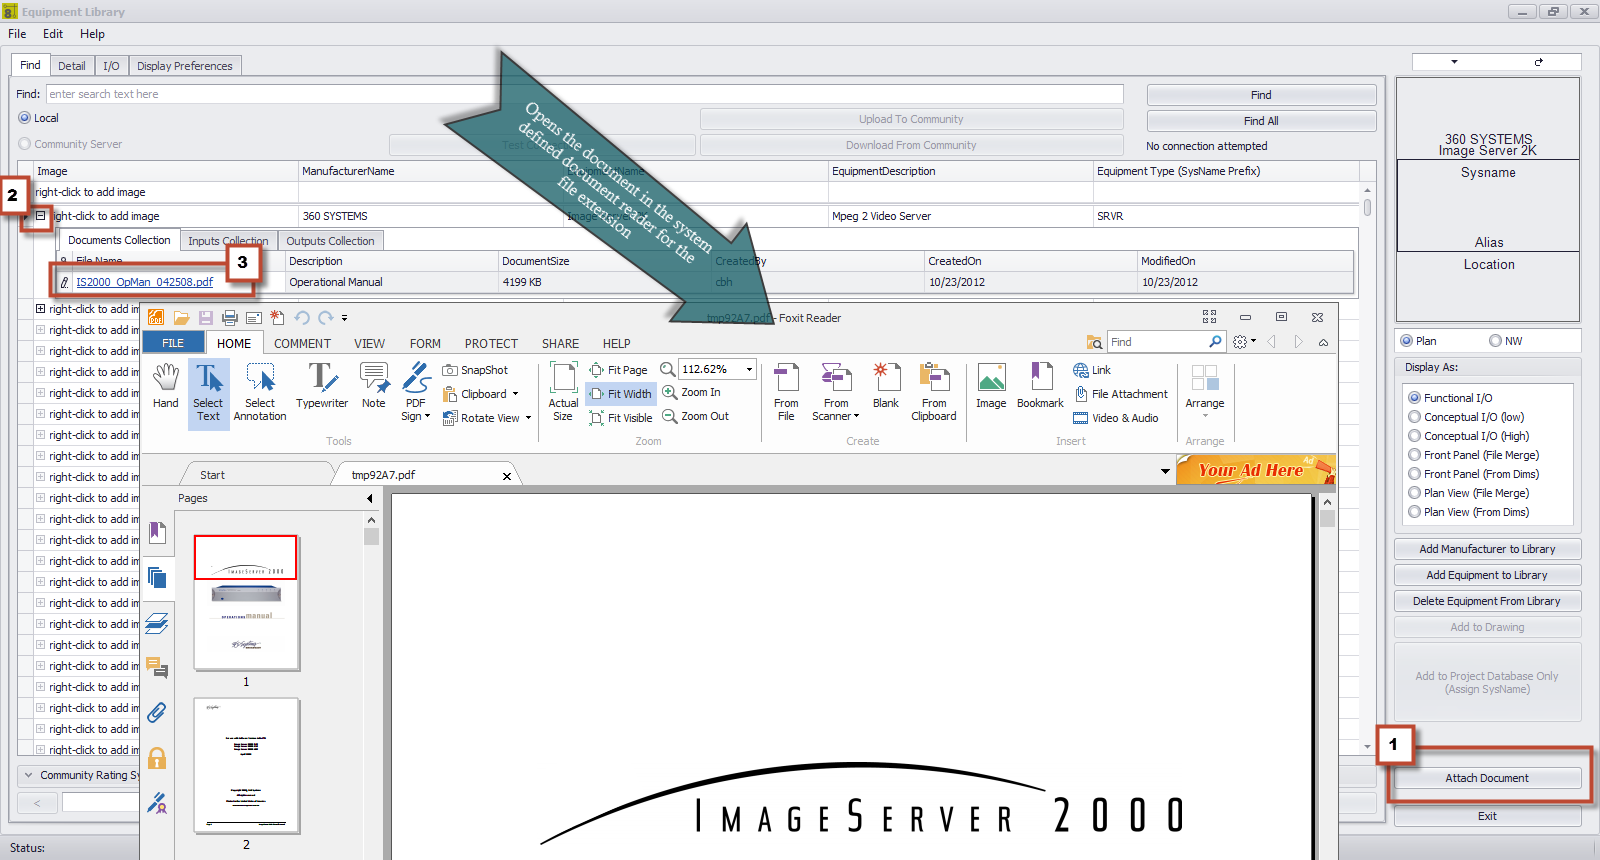Open the document tab list arrow
The width and height of the screenshot is (1600, 860).
(x=1165, y=471)
